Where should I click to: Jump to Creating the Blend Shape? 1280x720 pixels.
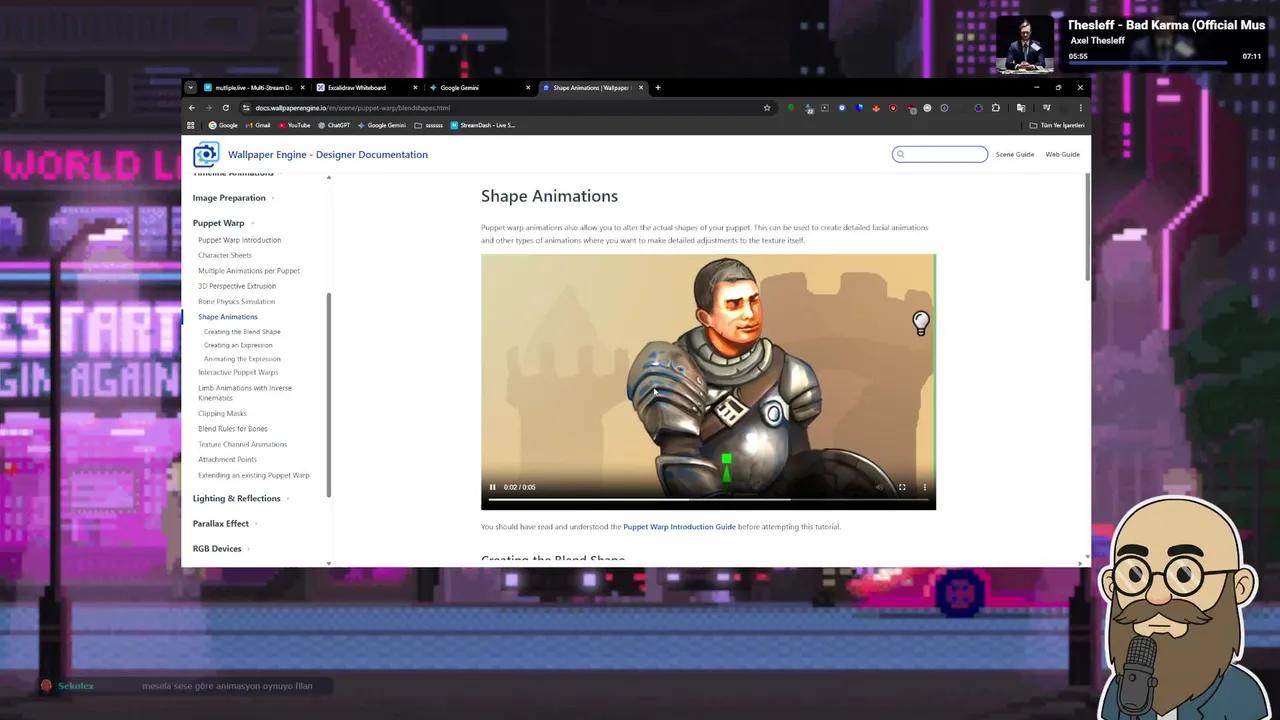pyautogui.click(x=242, y=332)
